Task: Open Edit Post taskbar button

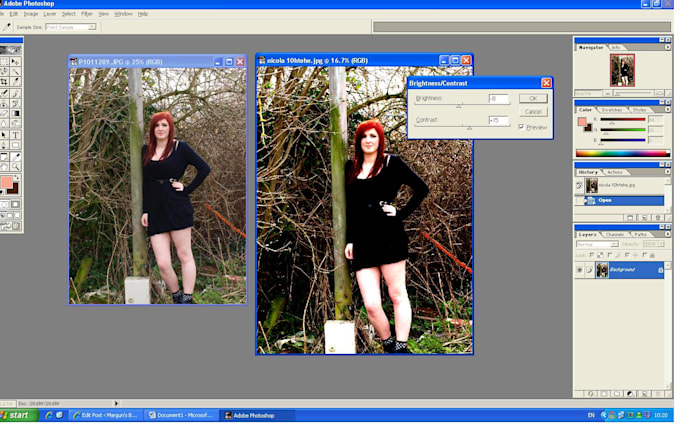Action: [106, 415]
